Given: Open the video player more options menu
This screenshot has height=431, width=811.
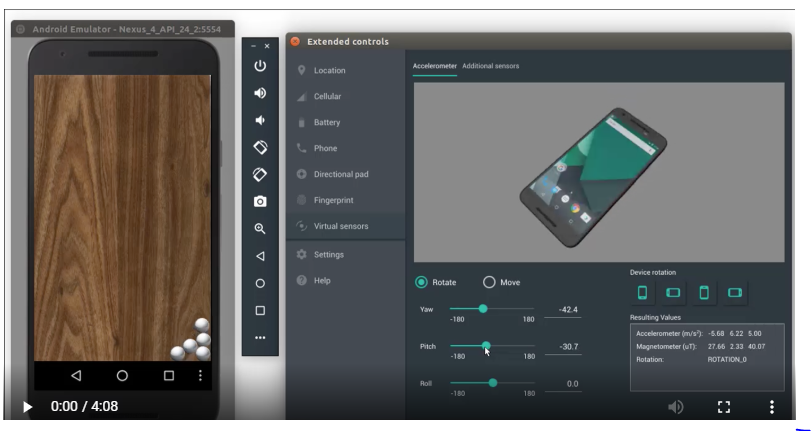Looking at the screenshot, I should click(x=772, y=407).
